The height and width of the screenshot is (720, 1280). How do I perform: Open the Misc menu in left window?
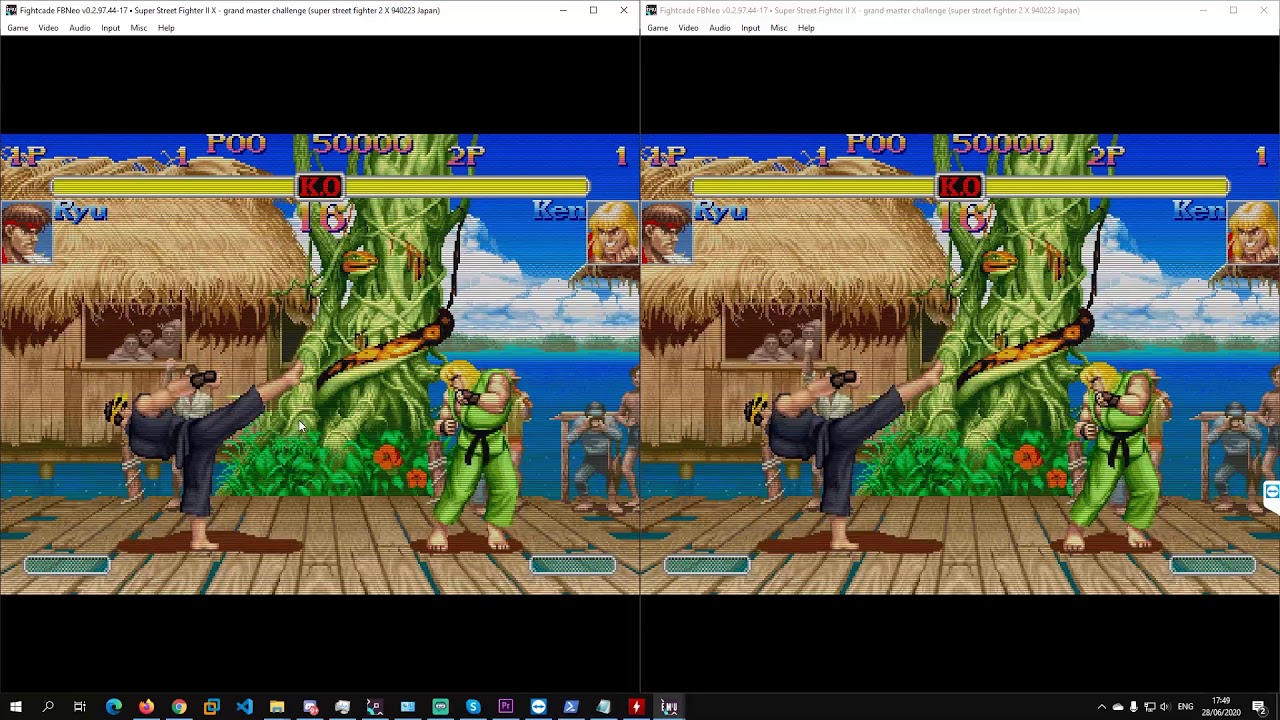(139, 28)
